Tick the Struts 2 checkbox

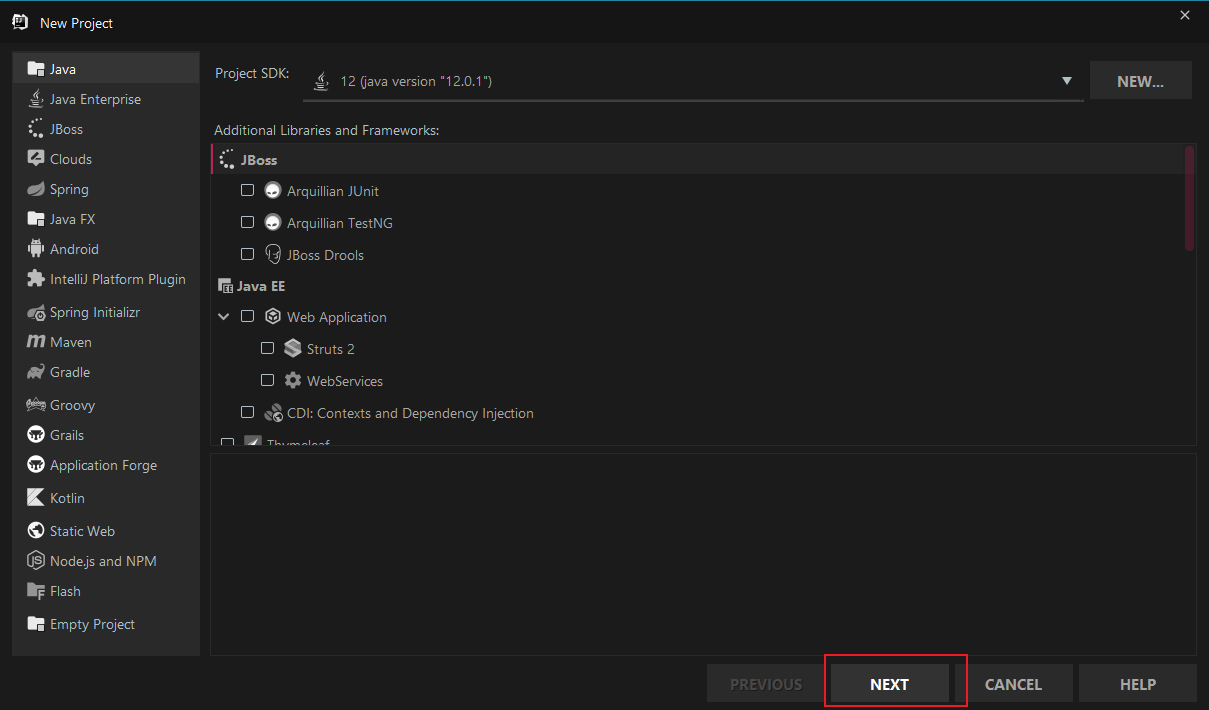point(267,349)
